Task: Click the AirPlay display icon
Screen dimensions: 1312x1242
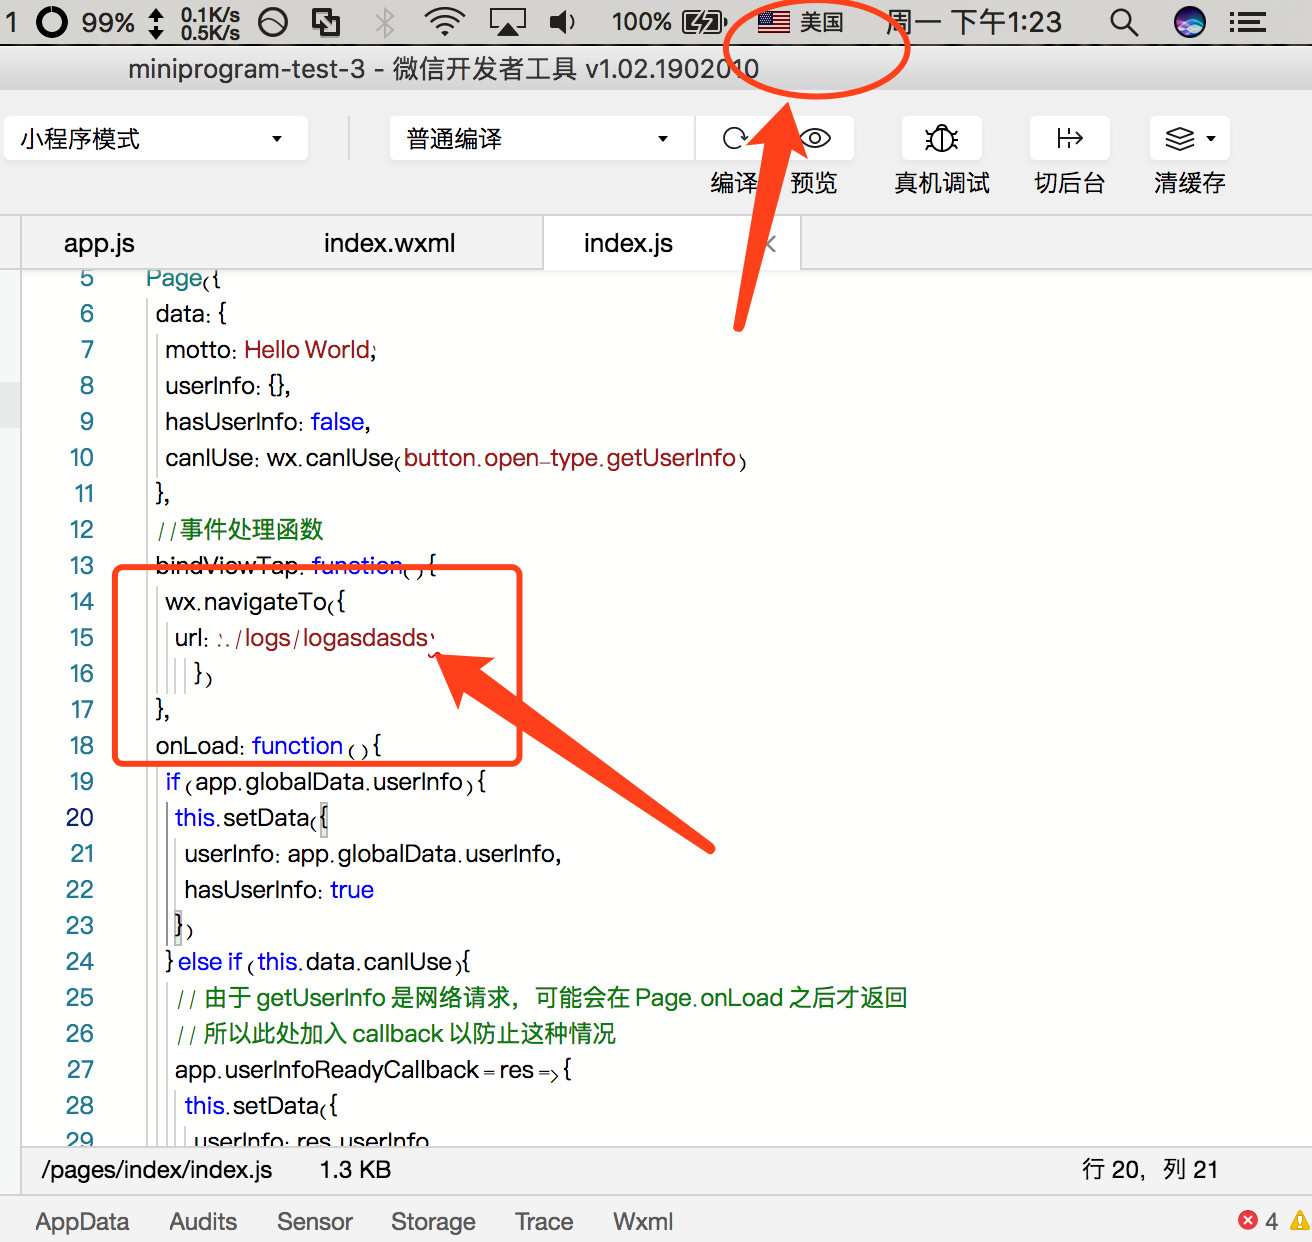Action: click(507, 22)
